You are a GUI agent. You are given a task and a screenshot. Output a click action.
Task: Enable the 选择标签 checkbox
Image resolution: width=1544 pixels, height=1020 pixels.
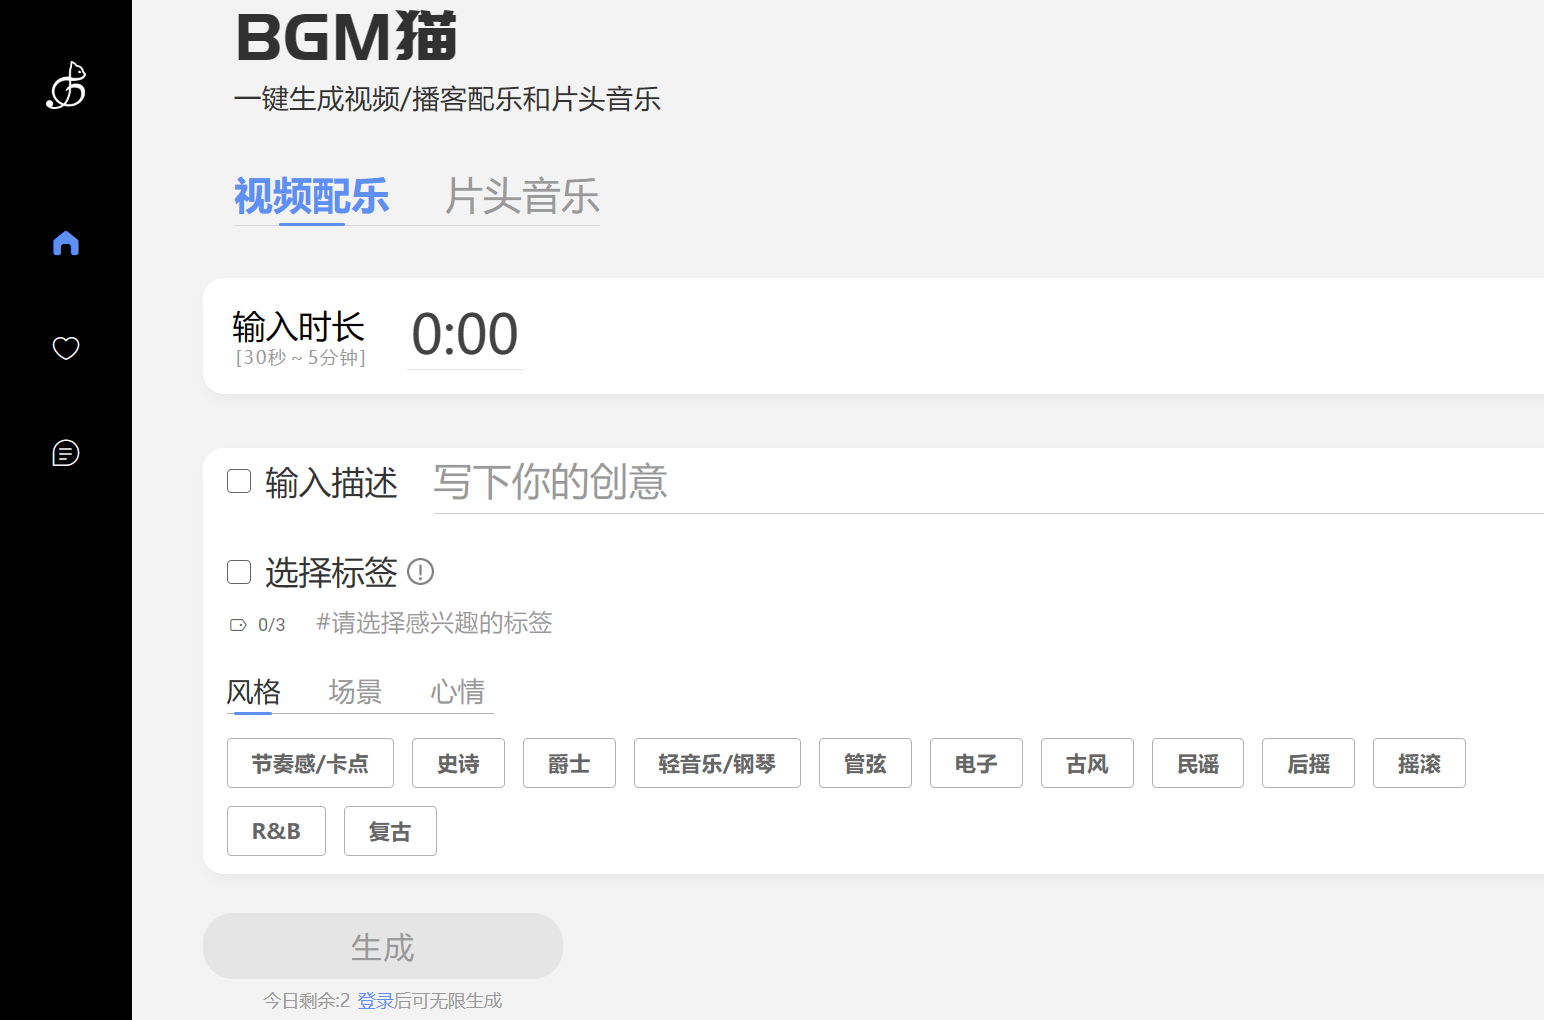pos(239,572)
